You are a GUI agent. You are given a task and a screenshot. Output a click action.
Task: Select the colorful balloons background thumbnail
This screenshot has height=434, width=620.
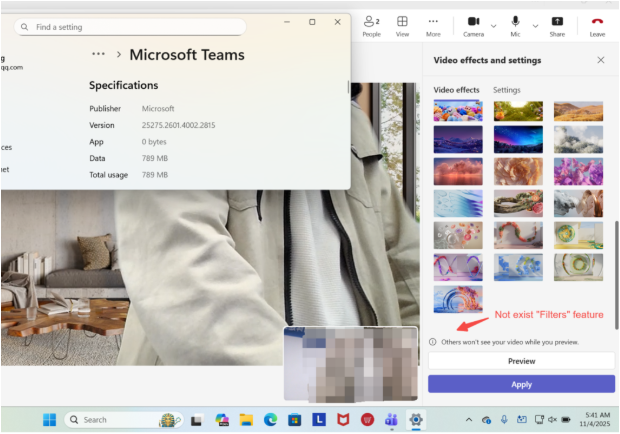tap(458, 110)
